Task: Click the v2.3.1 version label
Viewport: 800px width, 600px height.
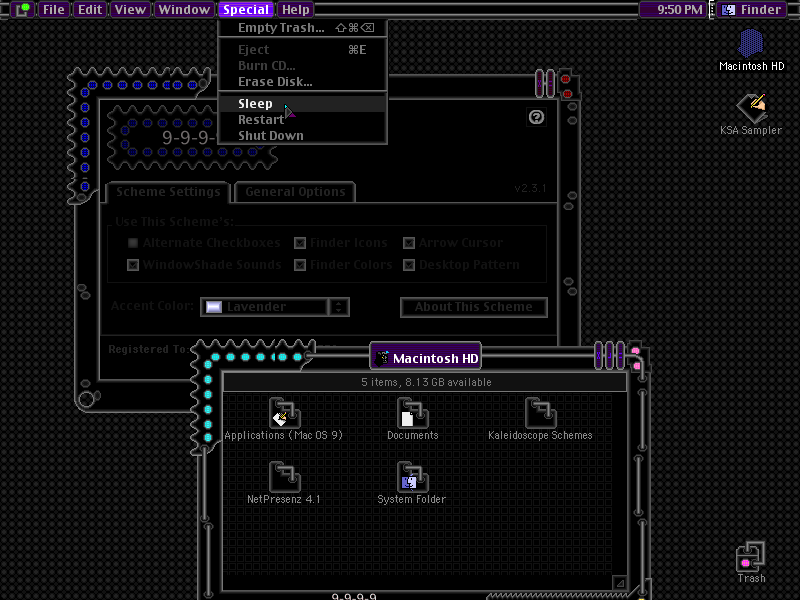Action: 530,188
